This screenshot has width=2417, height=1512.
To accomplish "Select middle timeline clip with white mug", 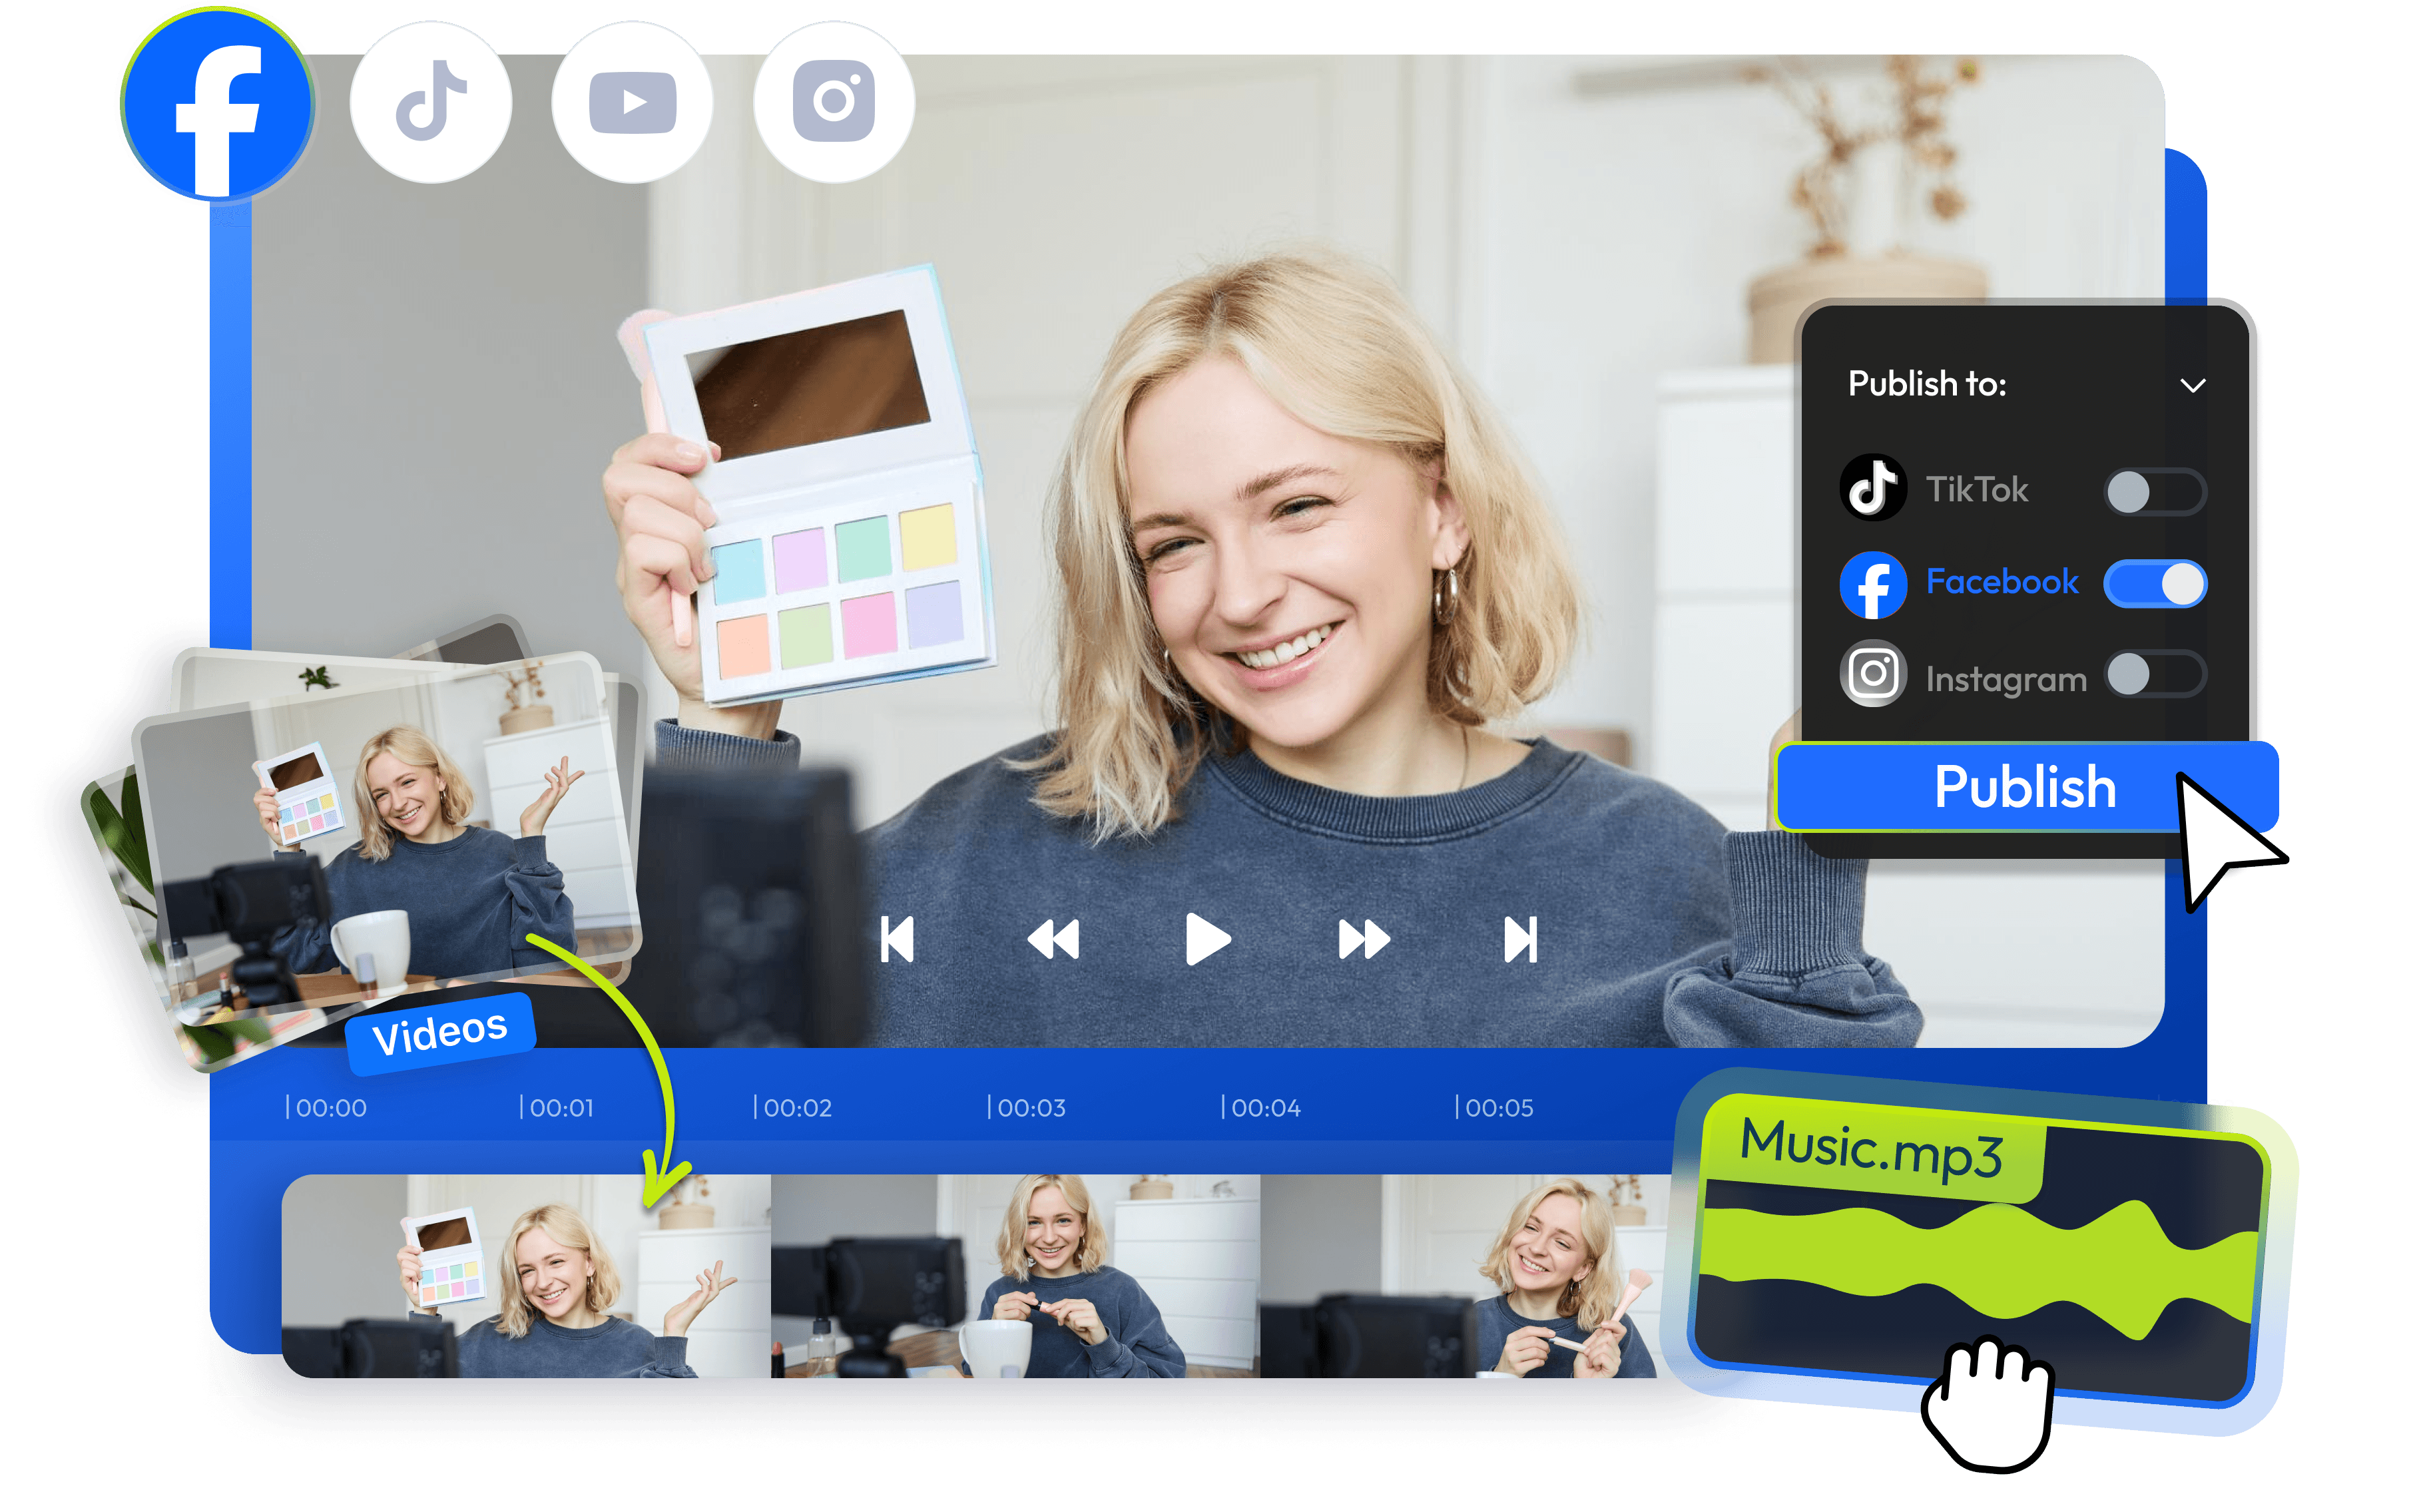I will click(x=1015, y=1276).
